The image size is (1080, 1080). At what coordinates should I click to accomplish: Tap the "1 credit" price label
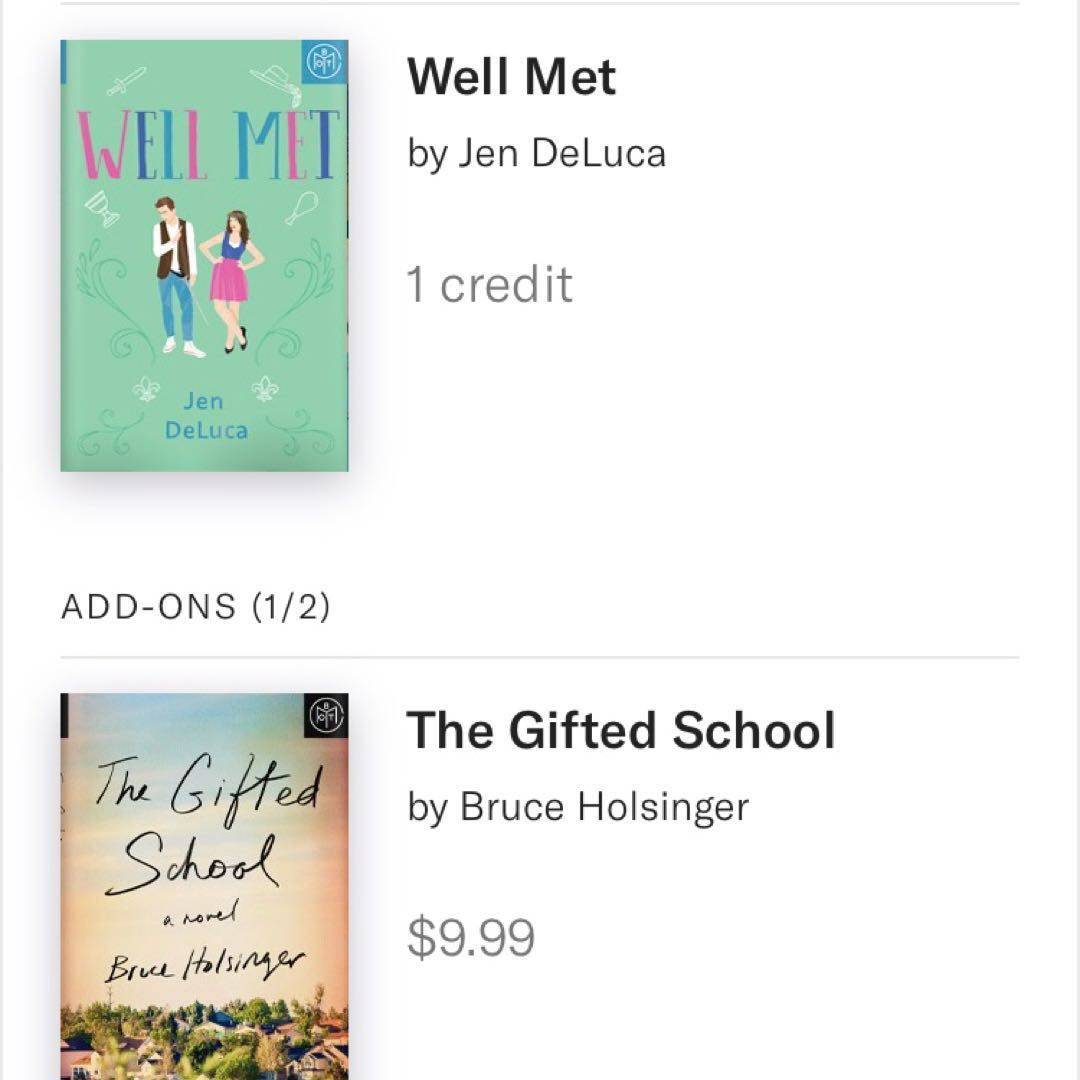[x=489, y=285]
